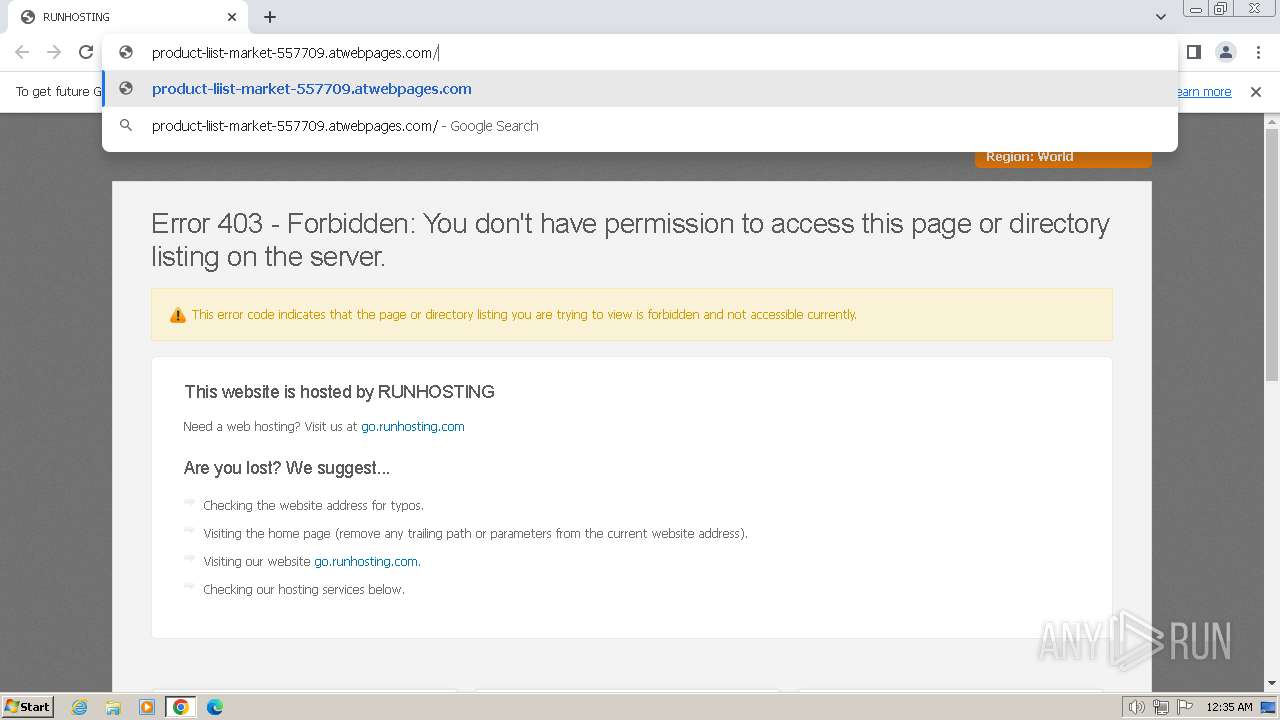
Task: Click the scrollbar down arrow
Action: point(1272,684)
